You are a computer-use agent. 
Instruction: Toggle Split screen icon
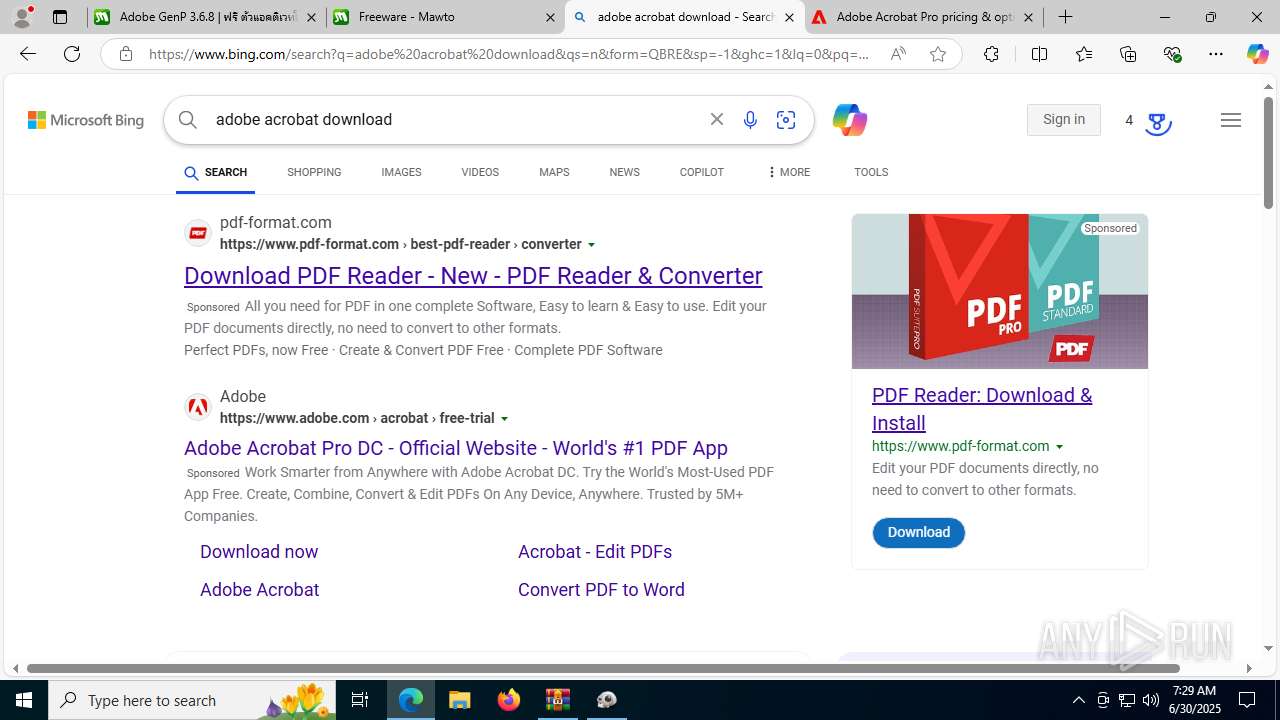tap(1039, 54)
